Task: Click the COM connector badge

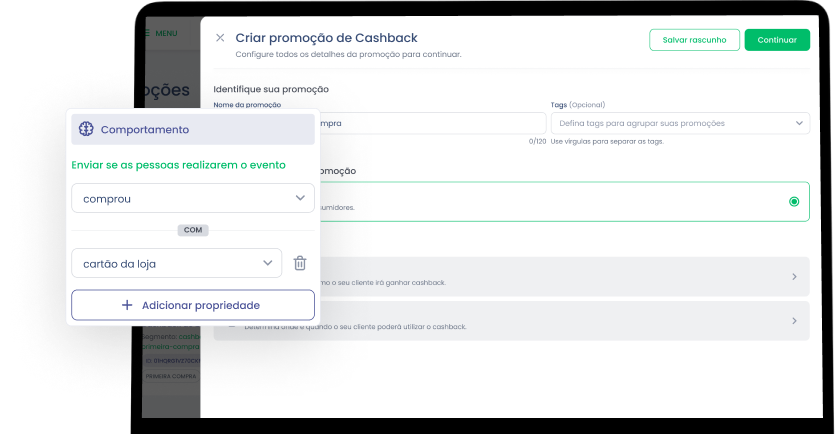Action: point(193,230)
